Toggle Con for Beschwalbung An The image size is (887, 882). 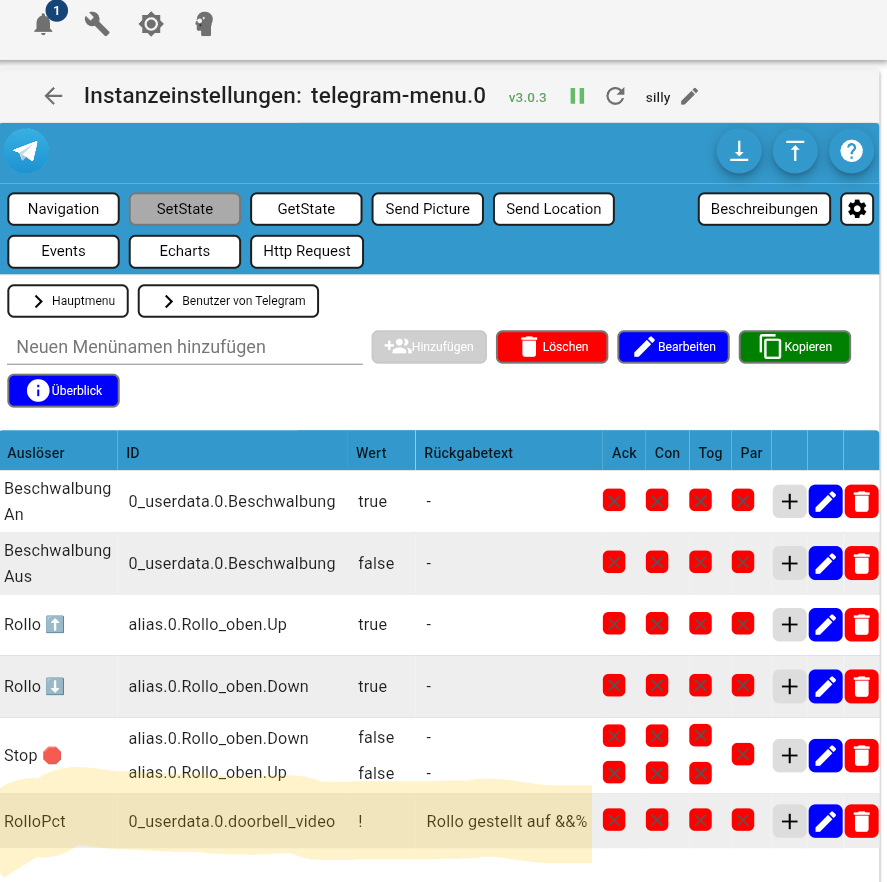(657, 500)
